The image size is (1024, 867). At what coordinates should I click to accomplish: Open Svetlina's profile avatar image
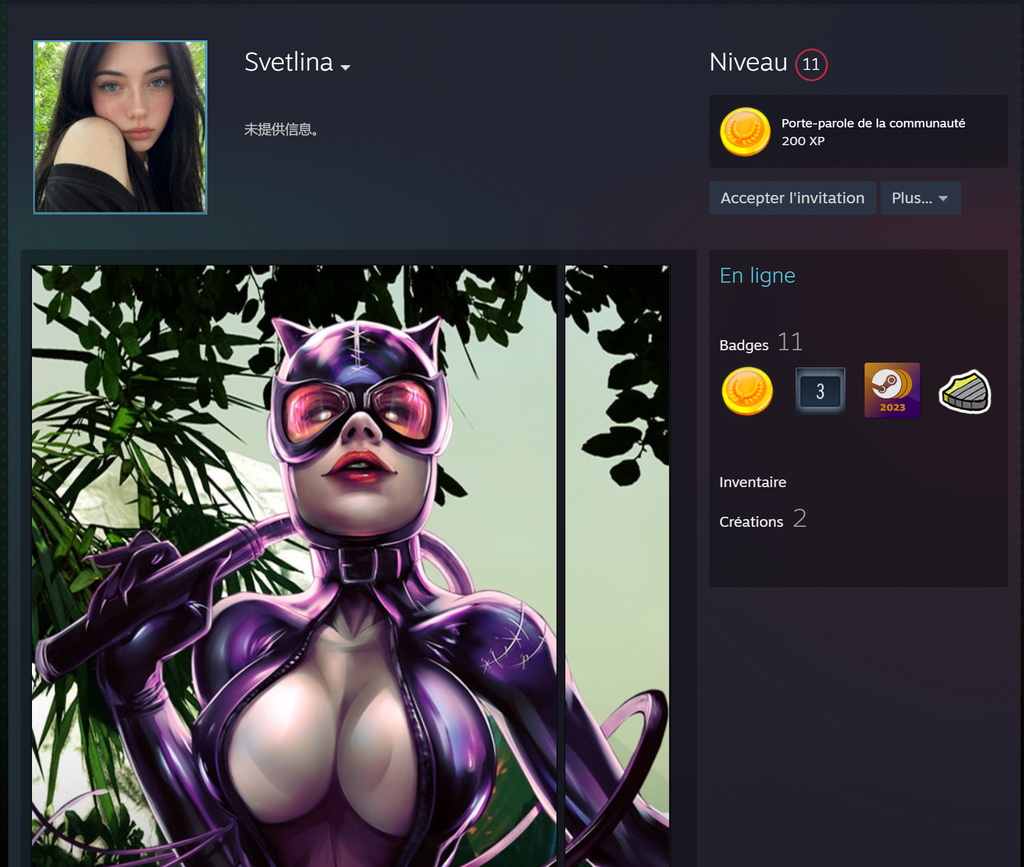pyautogui.click(x=120, y=127)
